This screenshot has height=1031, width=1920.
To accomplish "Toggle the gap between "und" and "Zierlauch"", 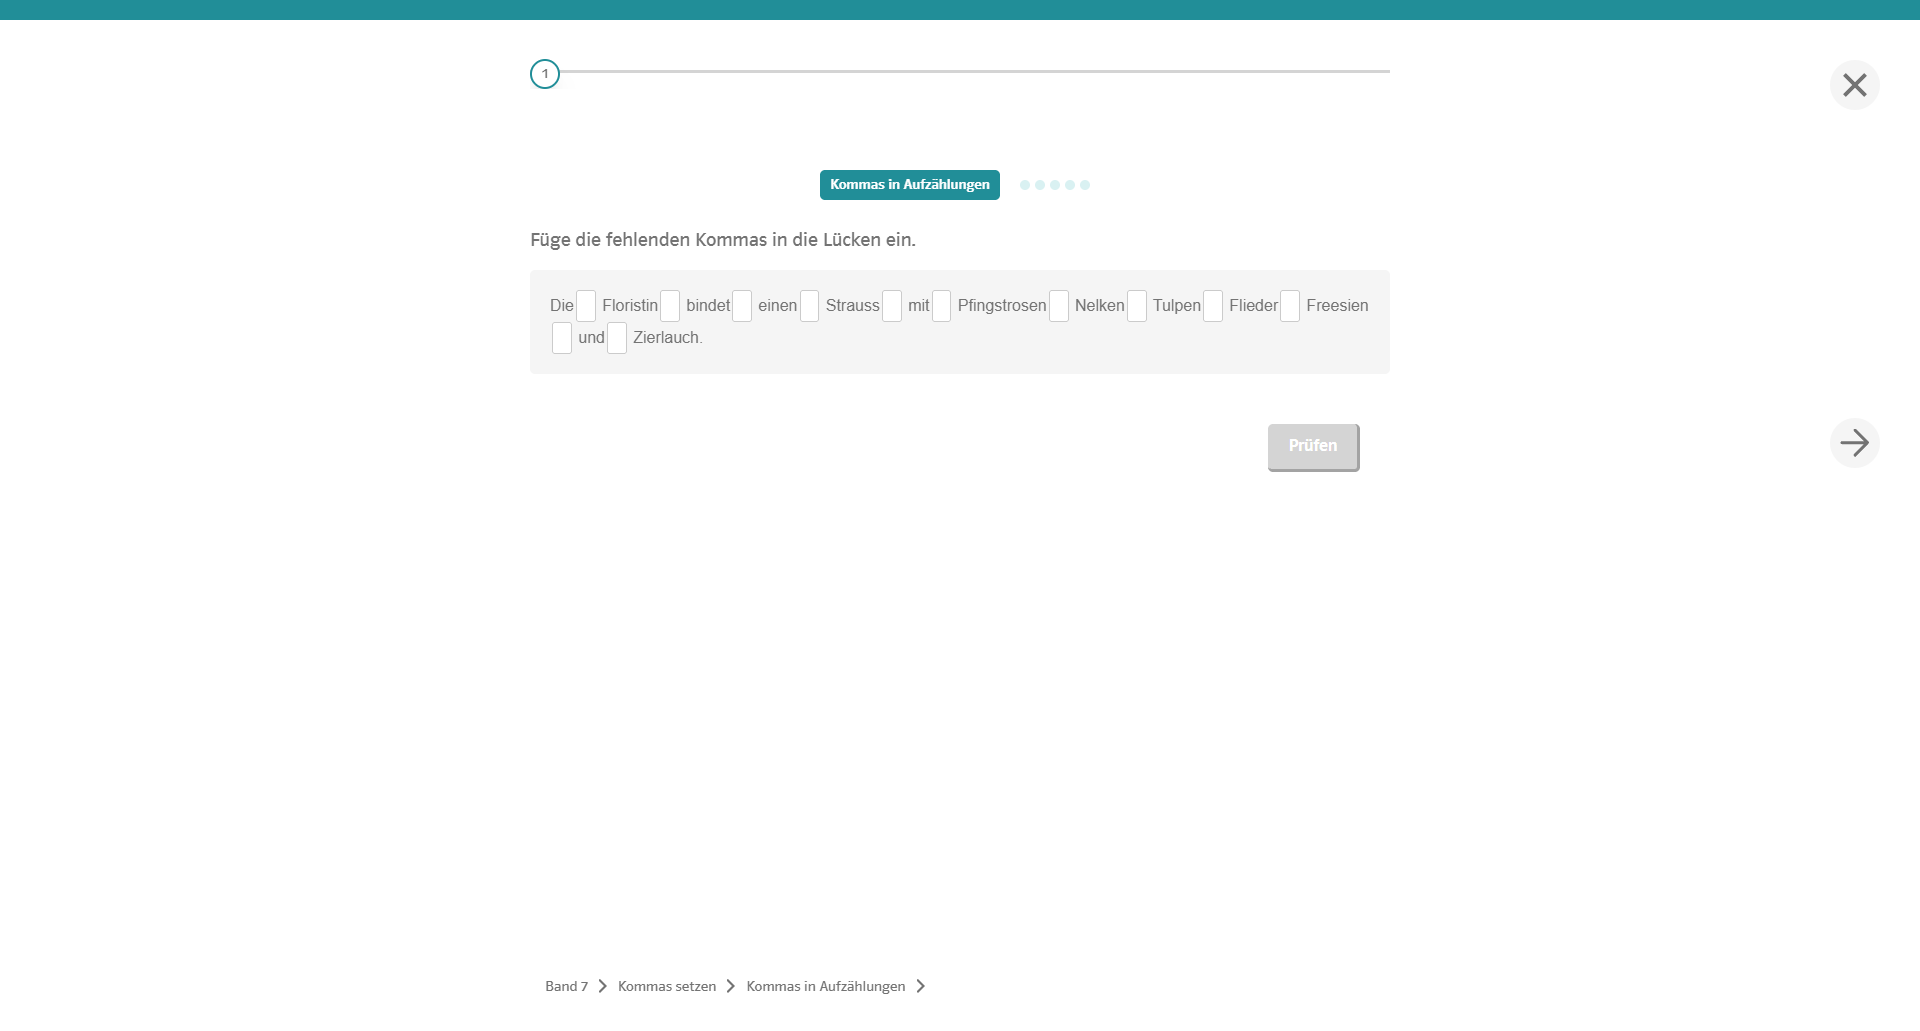I will [x=617, y=338].
